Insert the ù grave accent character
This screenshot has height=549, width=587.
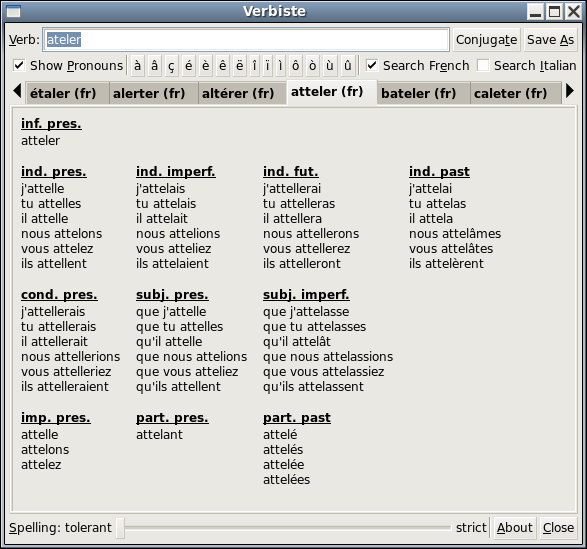click(x=330, y=66)
